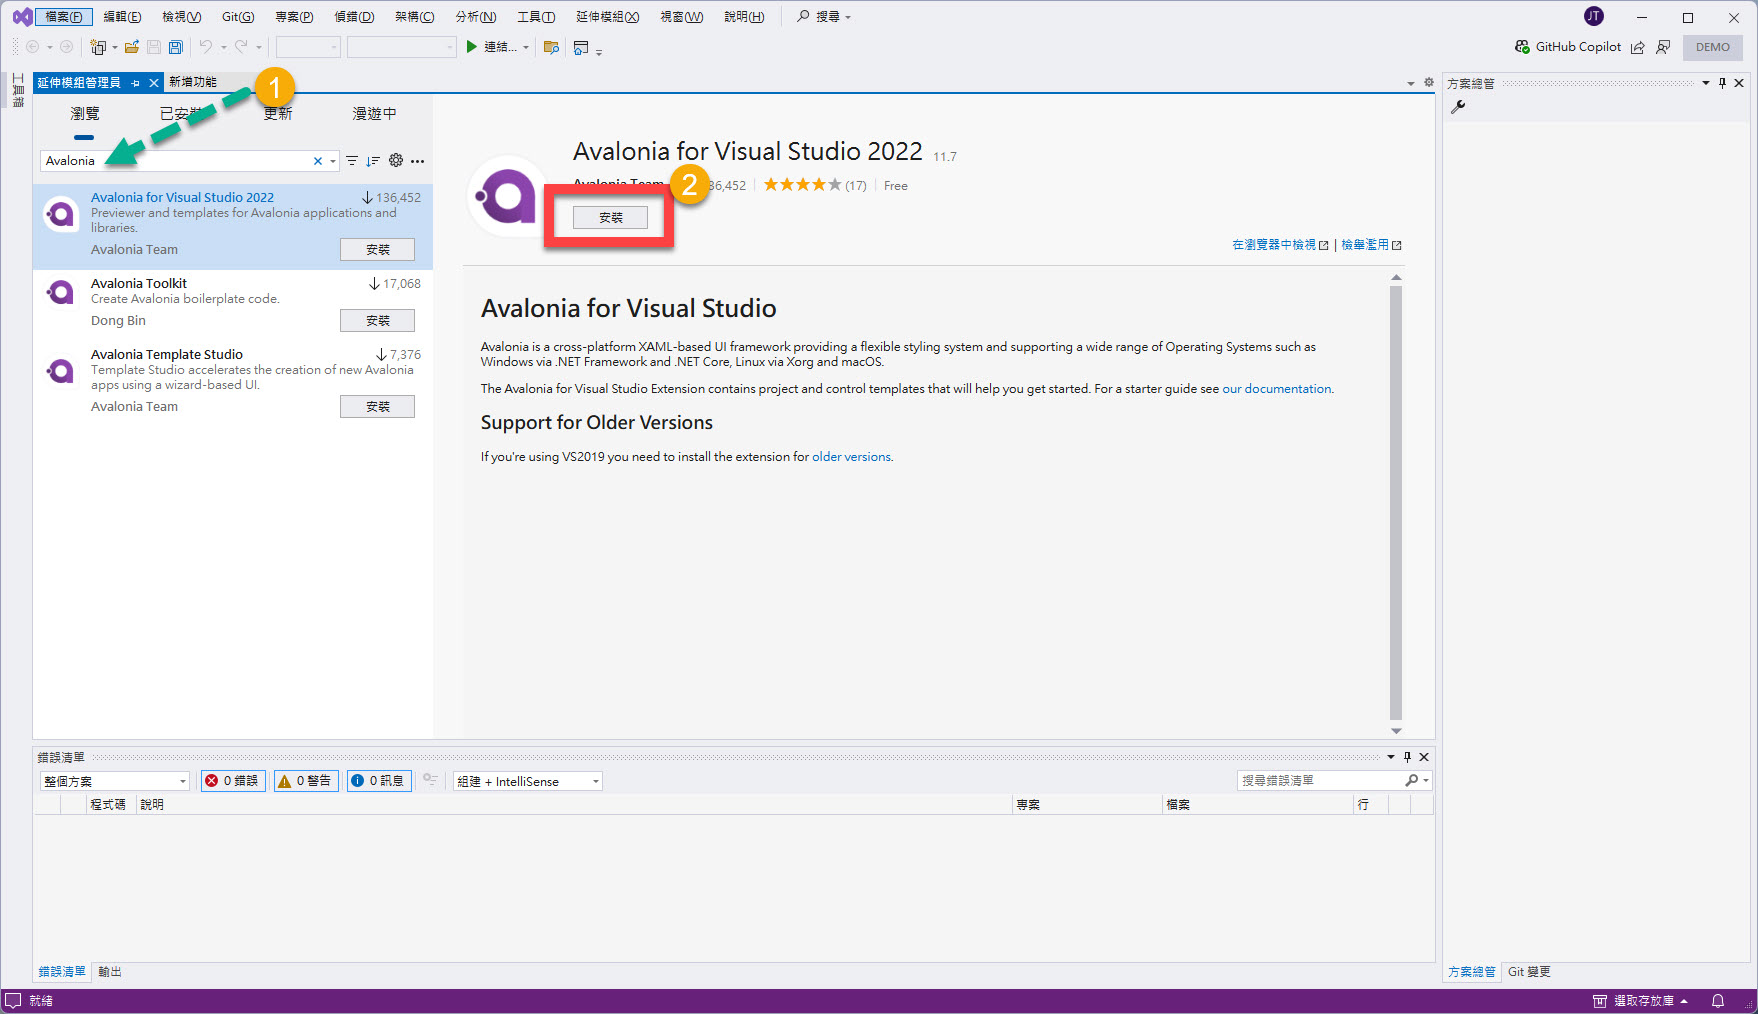The height and width of the screenshot is (1014, 1758).
Task: Switch to the Git 變更 tab
Action: [x=1529, y=971]
